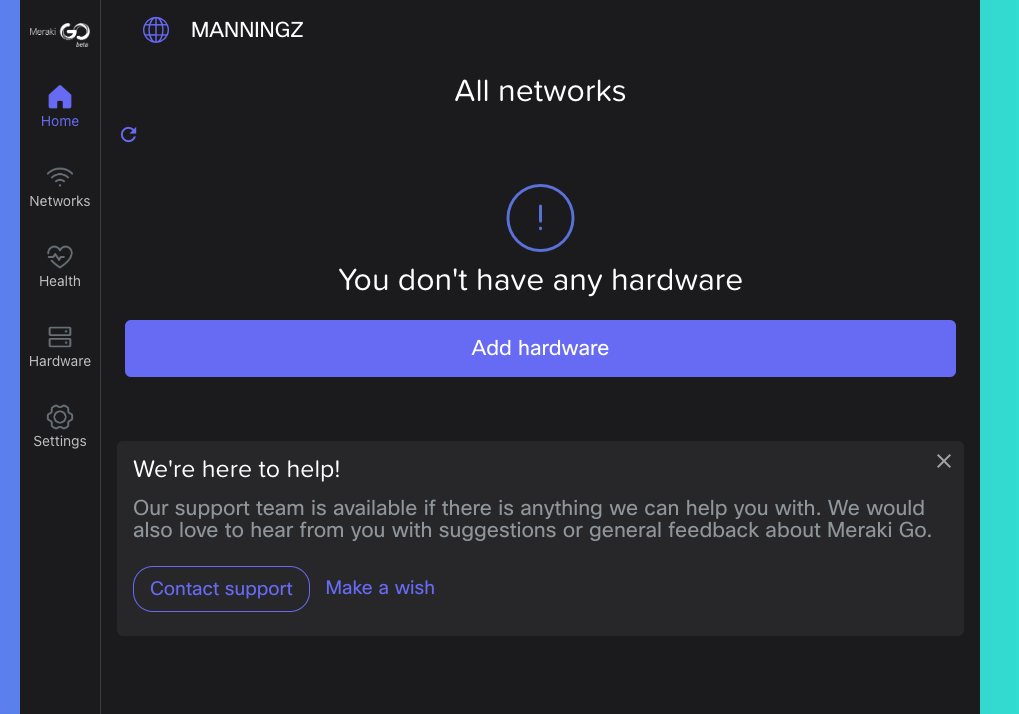The width and height of the screenshot is (1019, 714).
Task: Follow the Make a wish link
Action: pyautogui.click(x=380, y=588)
